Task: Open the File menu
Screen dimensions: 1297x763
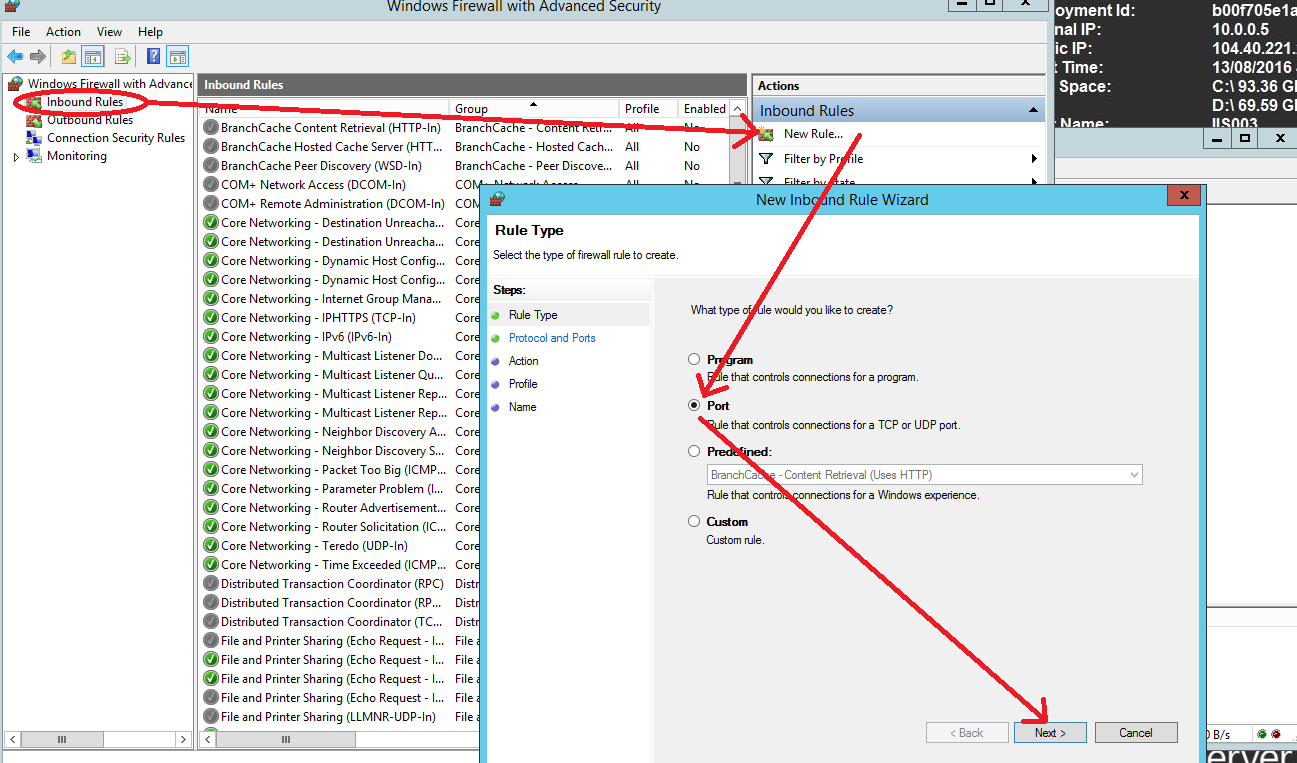Action: click(x=21, y=32)
